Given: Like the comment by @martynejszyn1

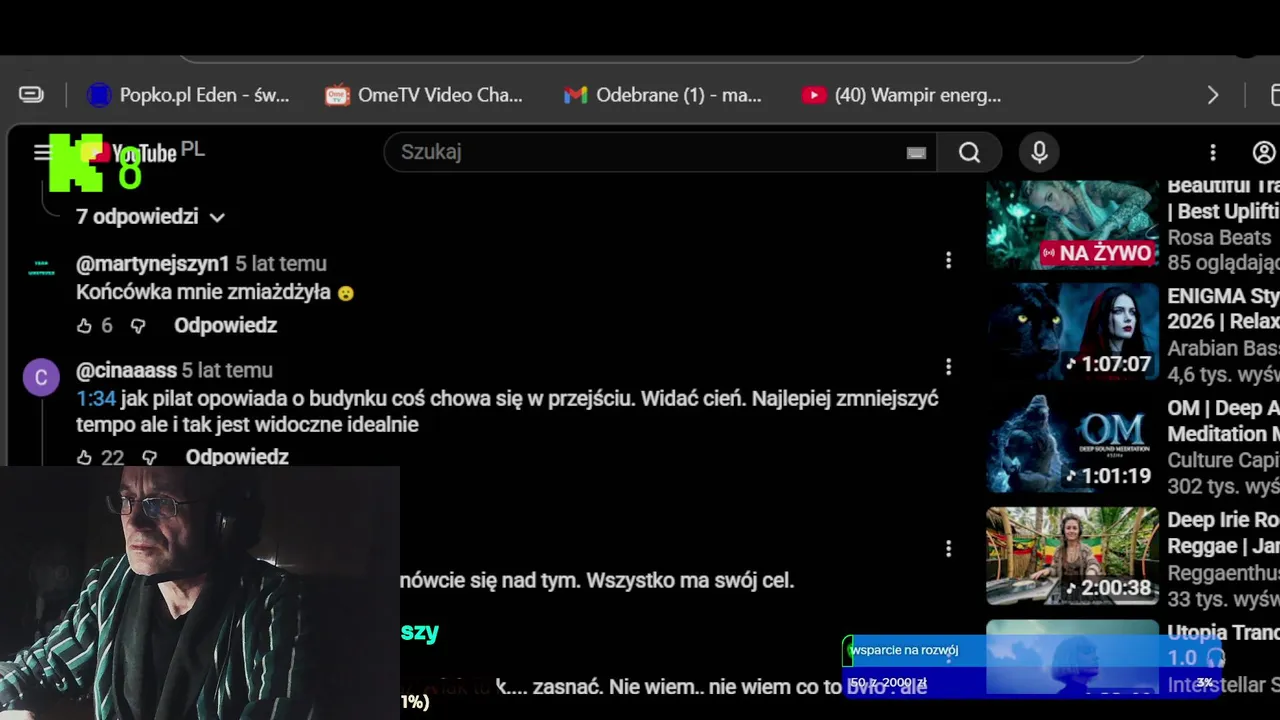Looking at the screenshot, I should click(84, 325).
